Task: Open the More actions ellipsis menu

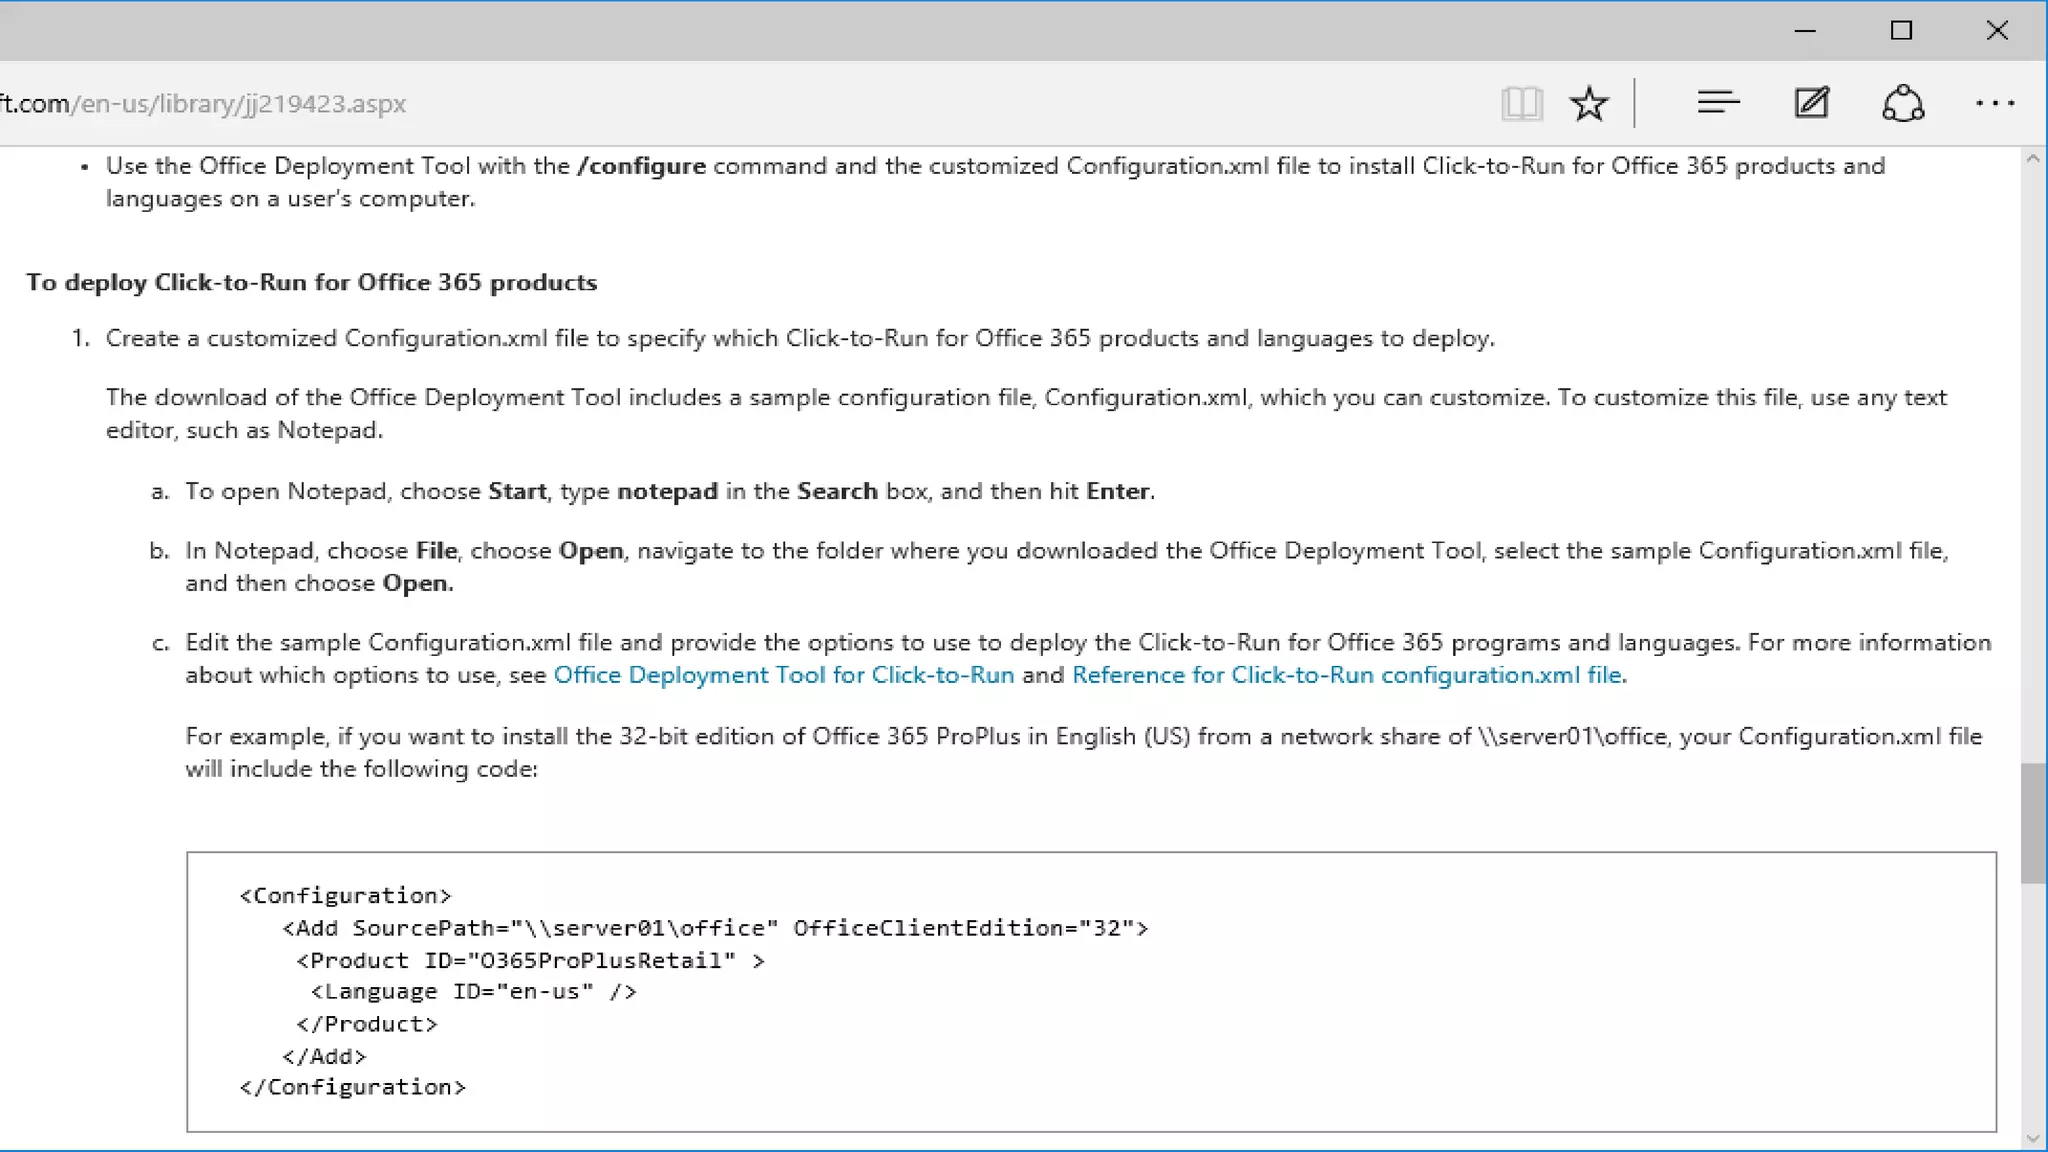Action: 1994,103
